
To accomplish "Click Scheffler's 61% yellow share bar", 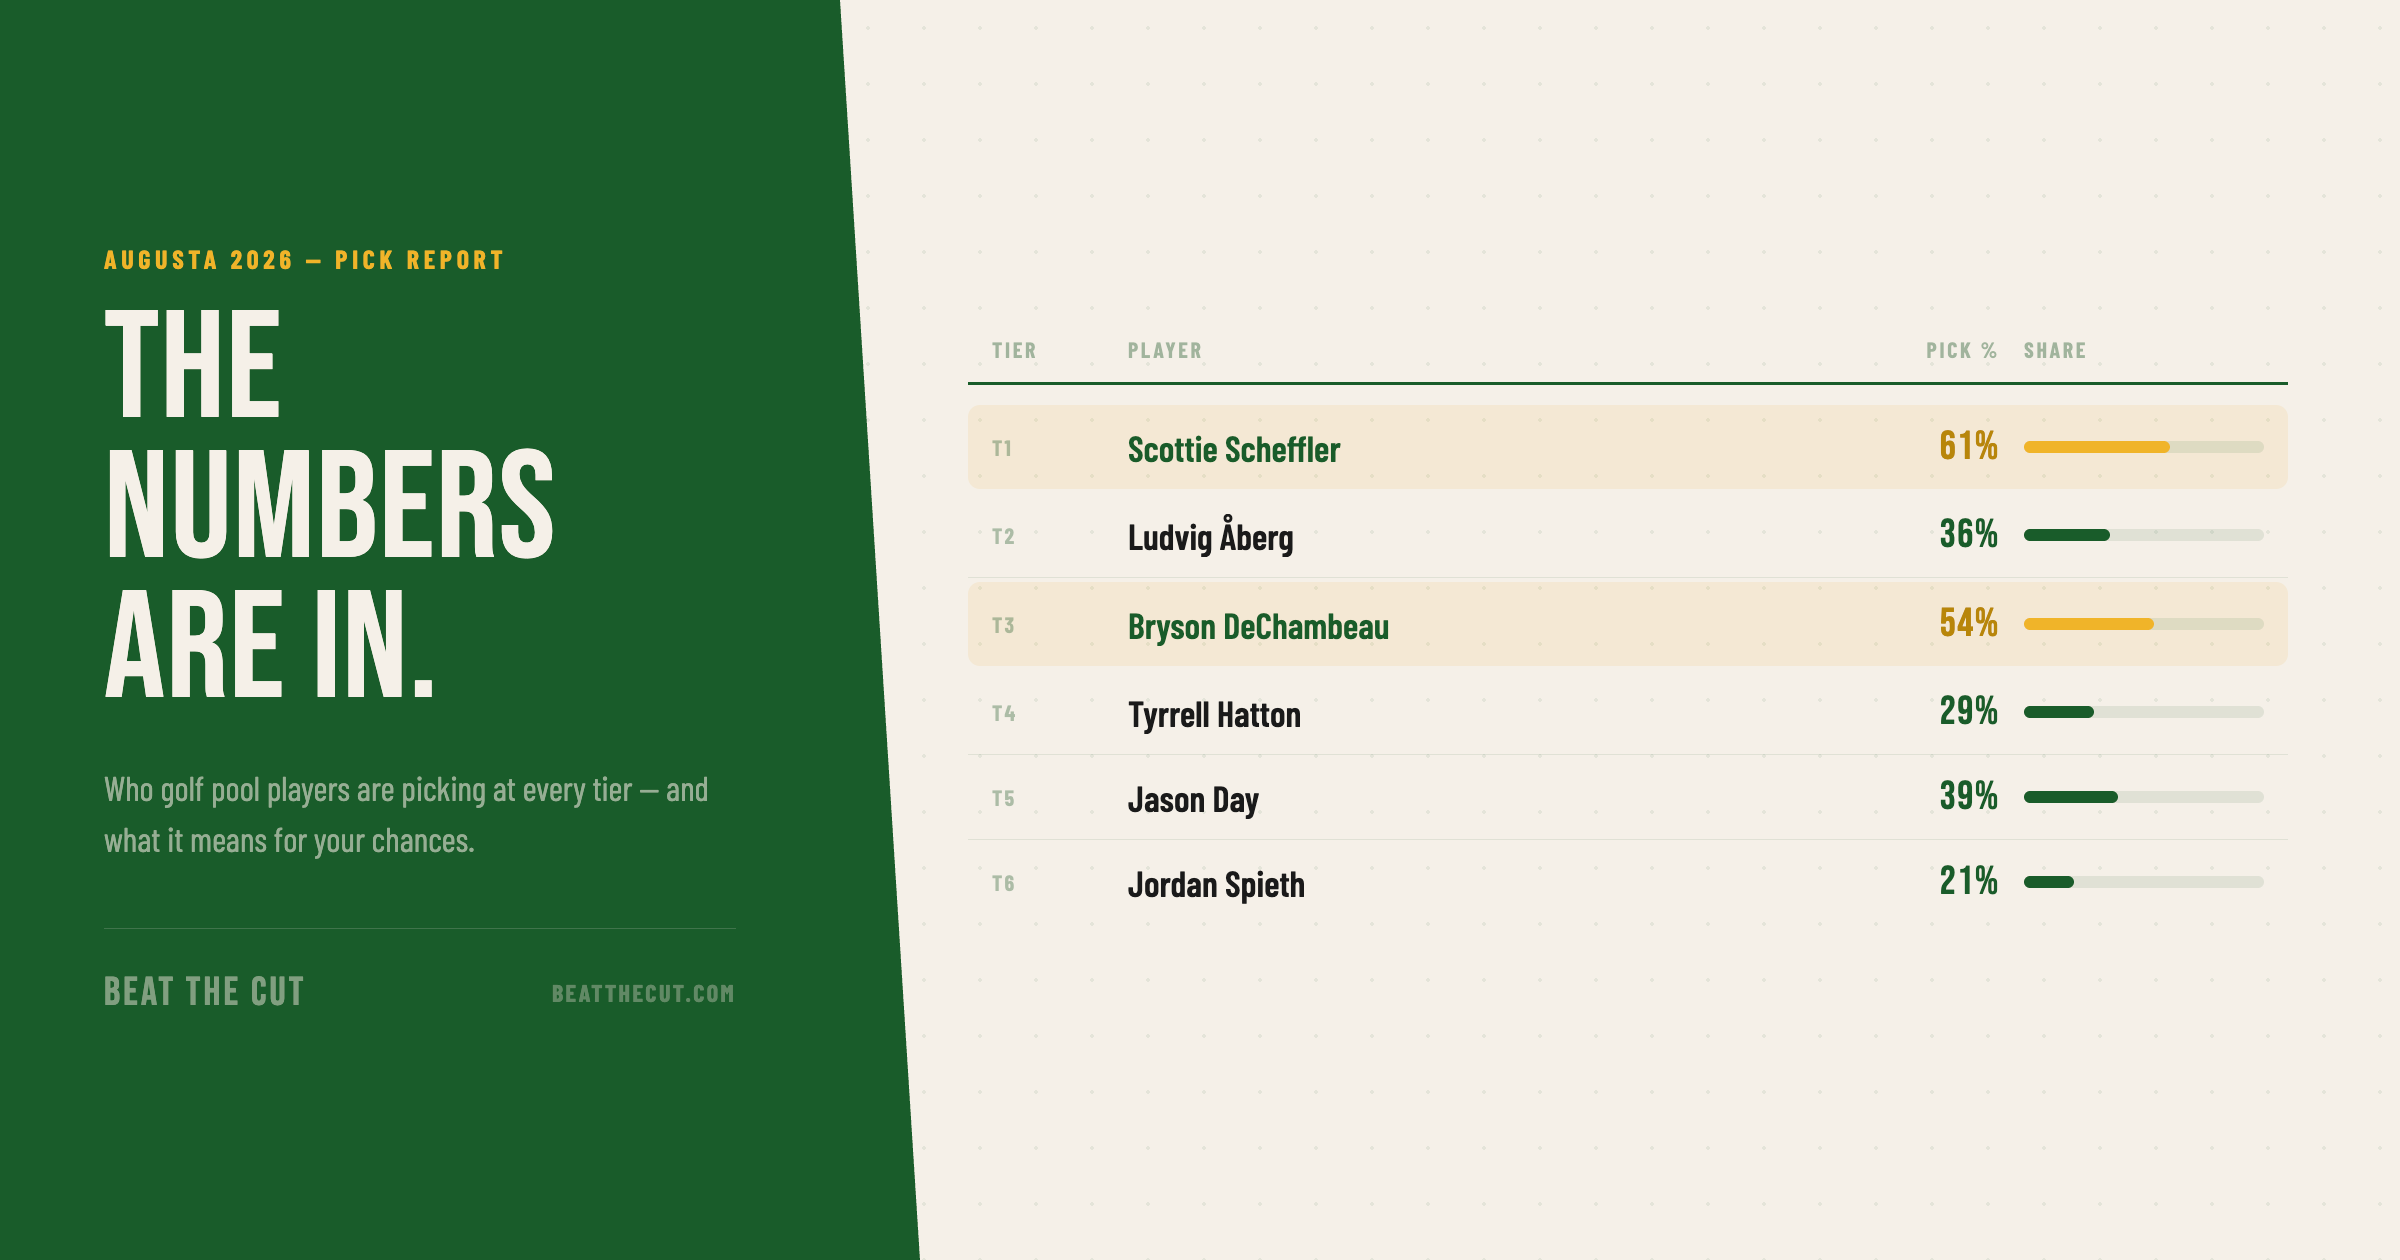I will click(x=2097, y=447).
